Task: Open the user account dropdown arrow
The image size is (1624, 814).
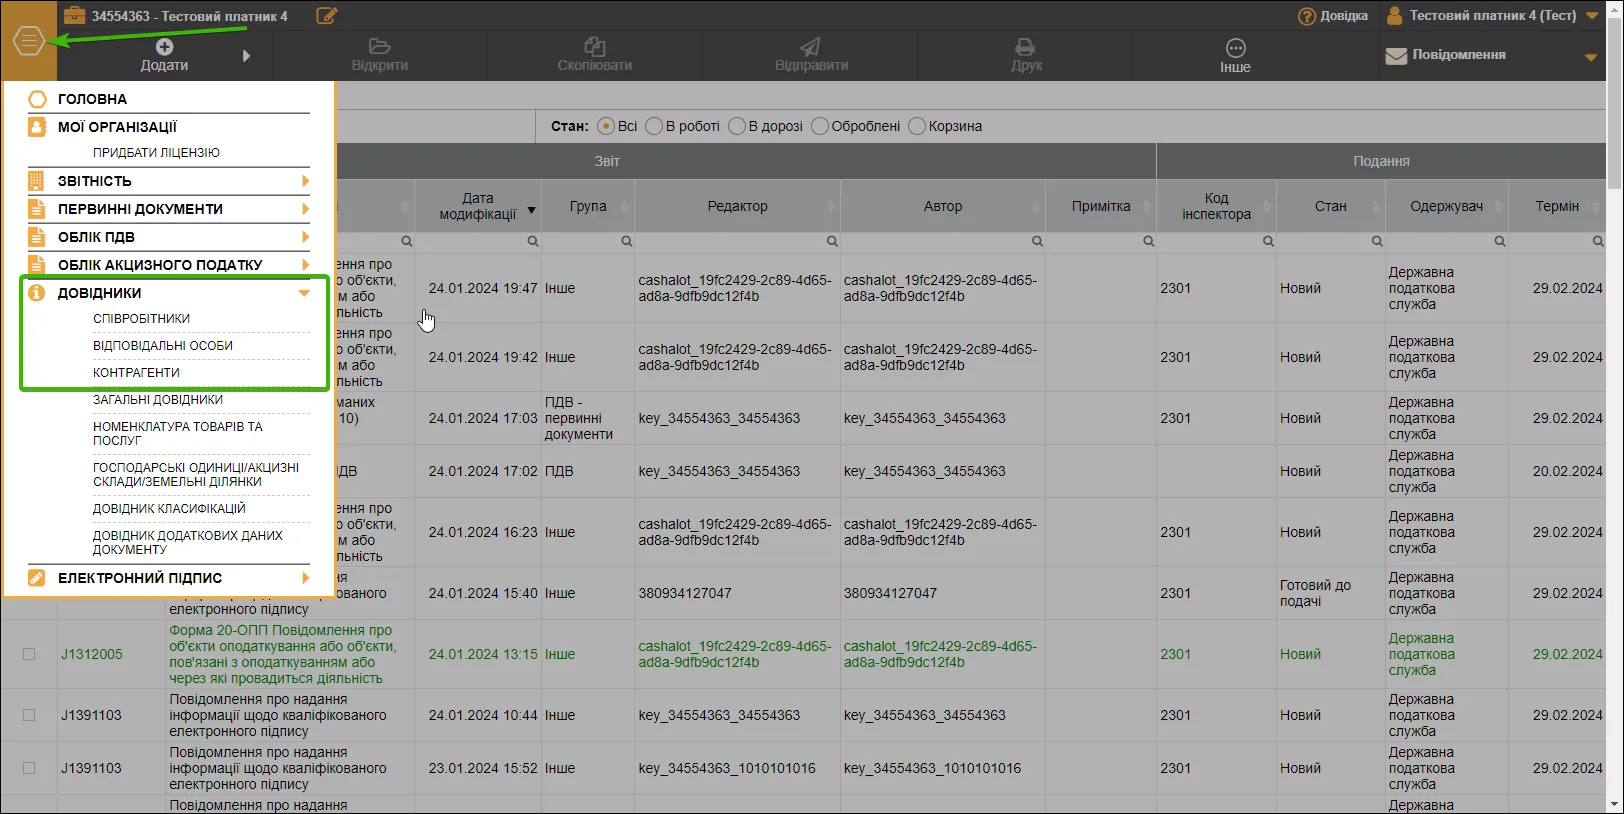Action: click(x=1592, y=16)
